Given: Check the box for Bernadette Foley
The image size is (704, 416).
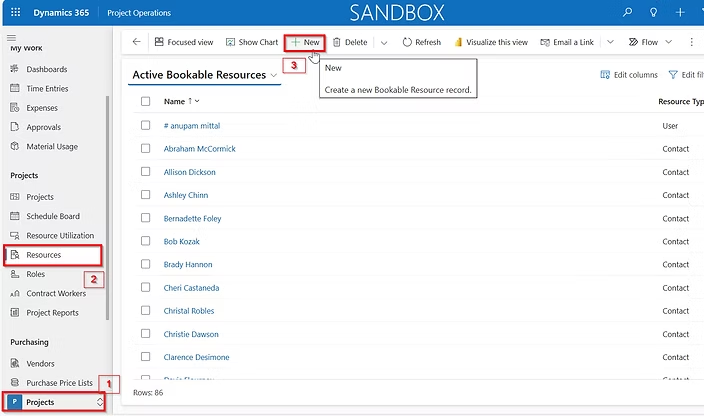Looking at the screenshot, I should coord(145,218).
